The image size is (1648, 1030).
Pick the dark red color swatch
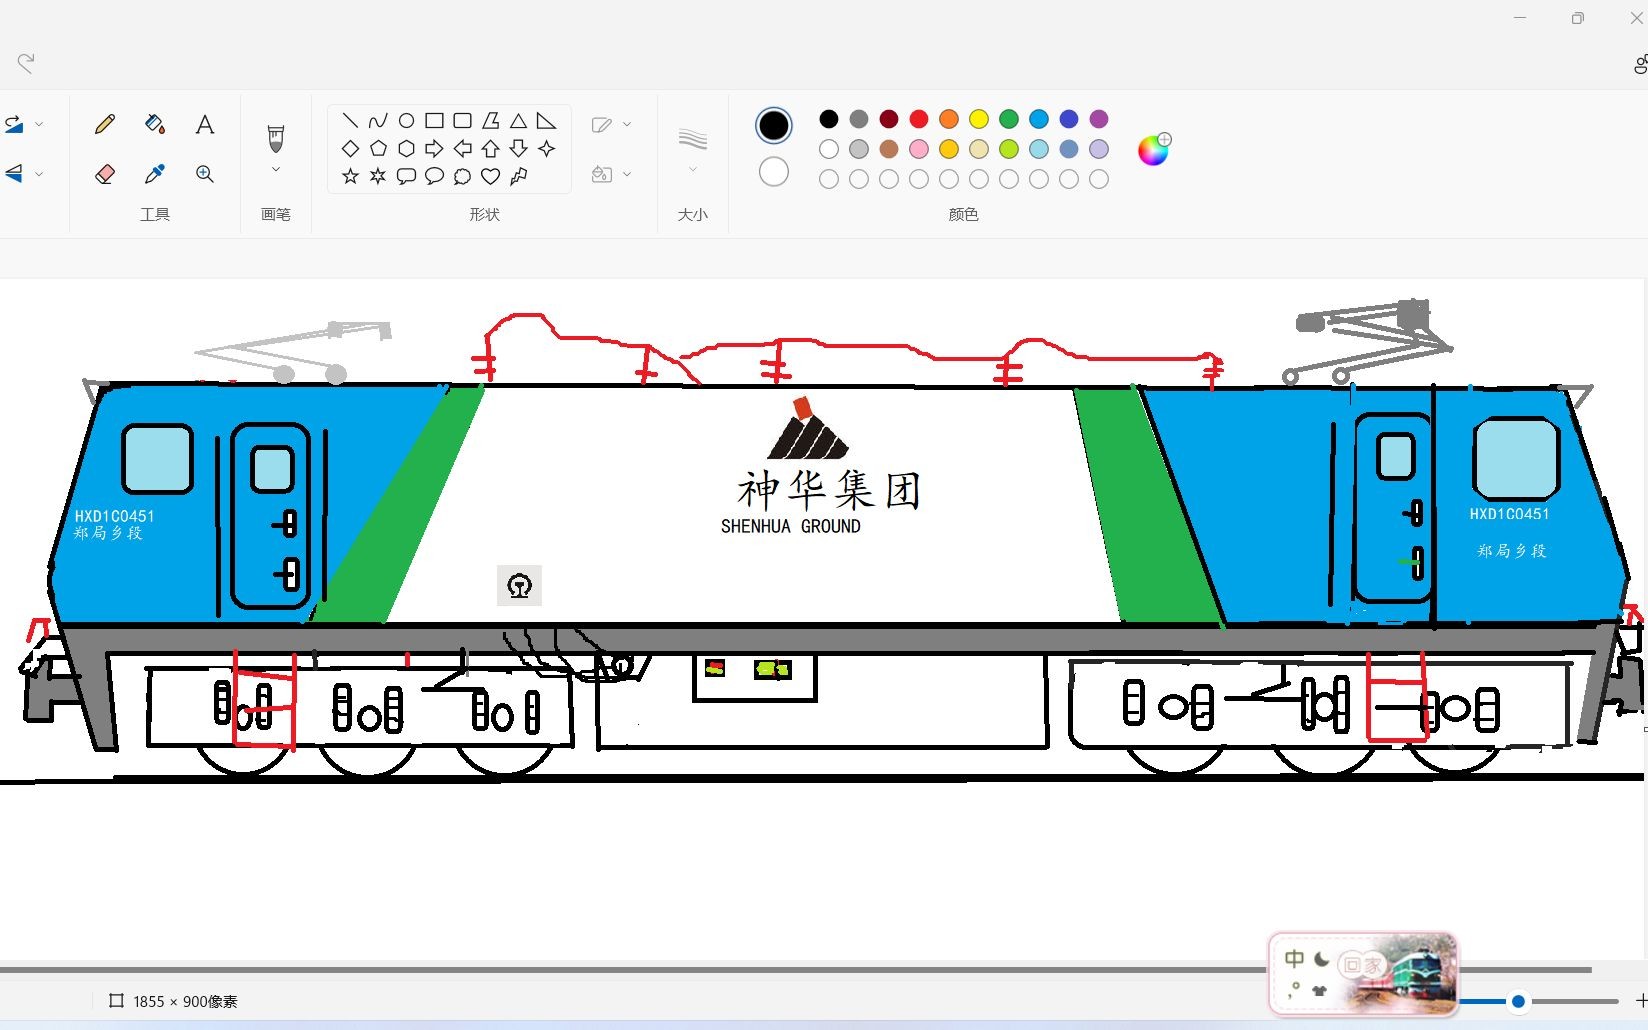889,119
